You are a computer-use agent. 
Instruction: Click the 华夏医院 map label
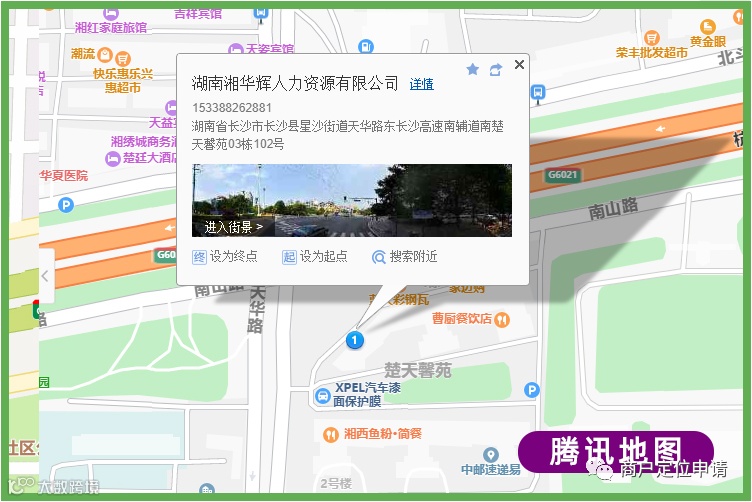tap(64, 175)
